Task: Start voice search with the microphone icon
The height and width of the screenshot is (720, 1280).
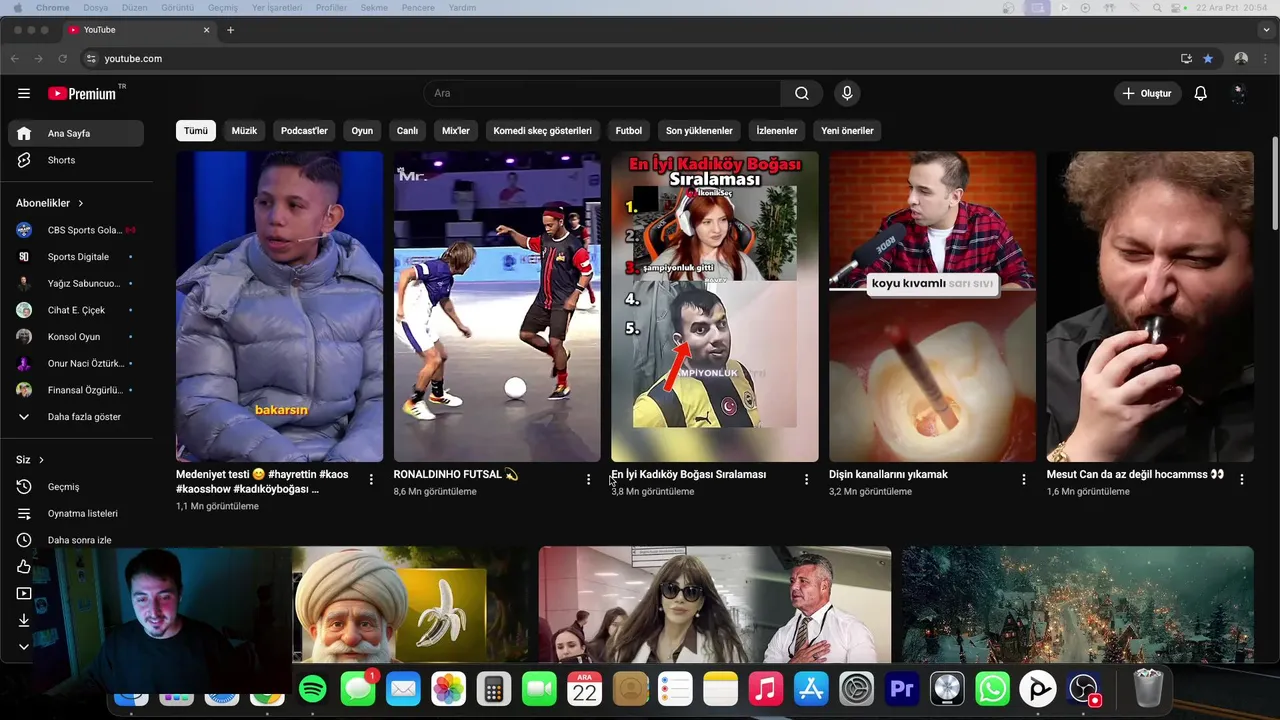Action: 847,93
